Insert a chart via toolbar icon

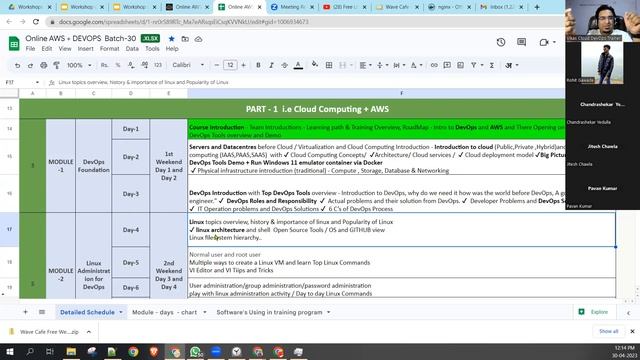point(460,65)
